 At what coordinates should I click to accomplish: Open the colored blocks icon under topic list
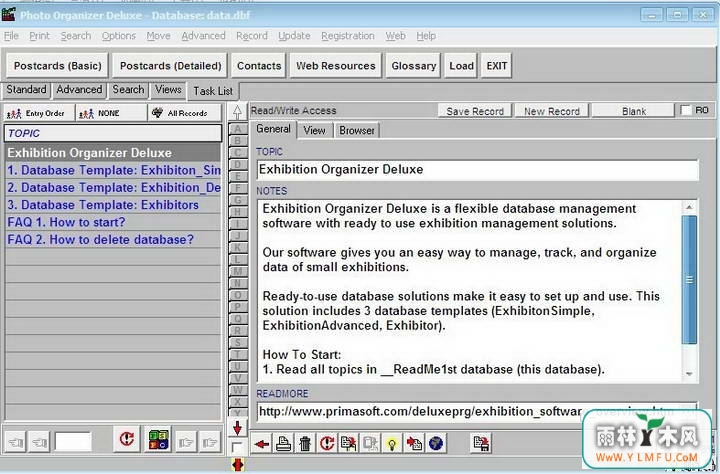[158, 439]
